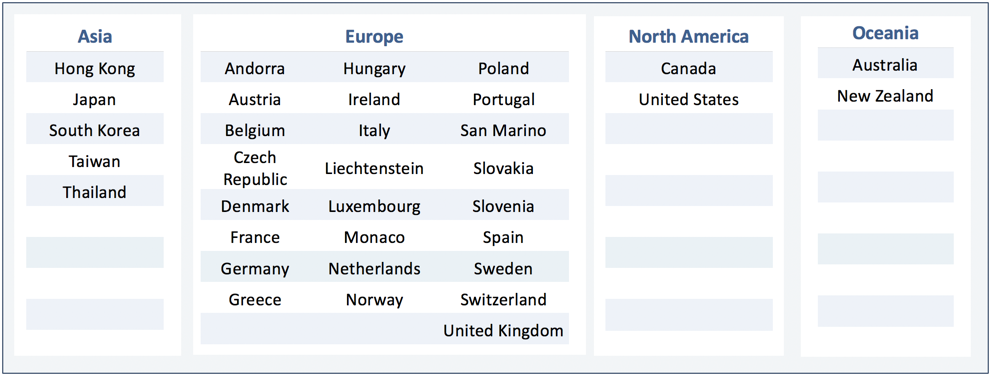Click the Australia cell
This screenshot has height=375, width=990.
coord(885,64)
